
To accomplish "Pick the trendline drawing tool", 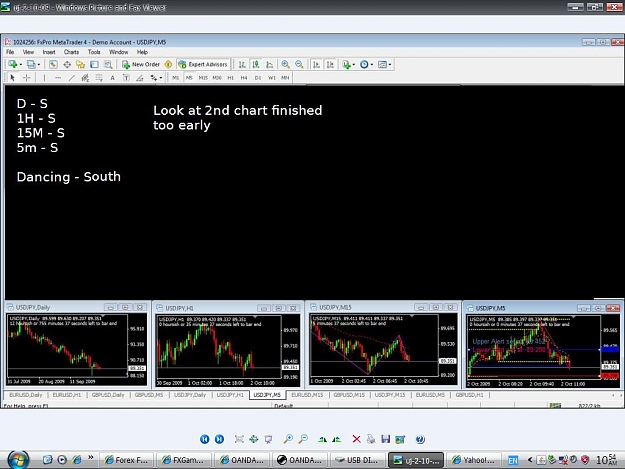I will click(x=72, y=78).
